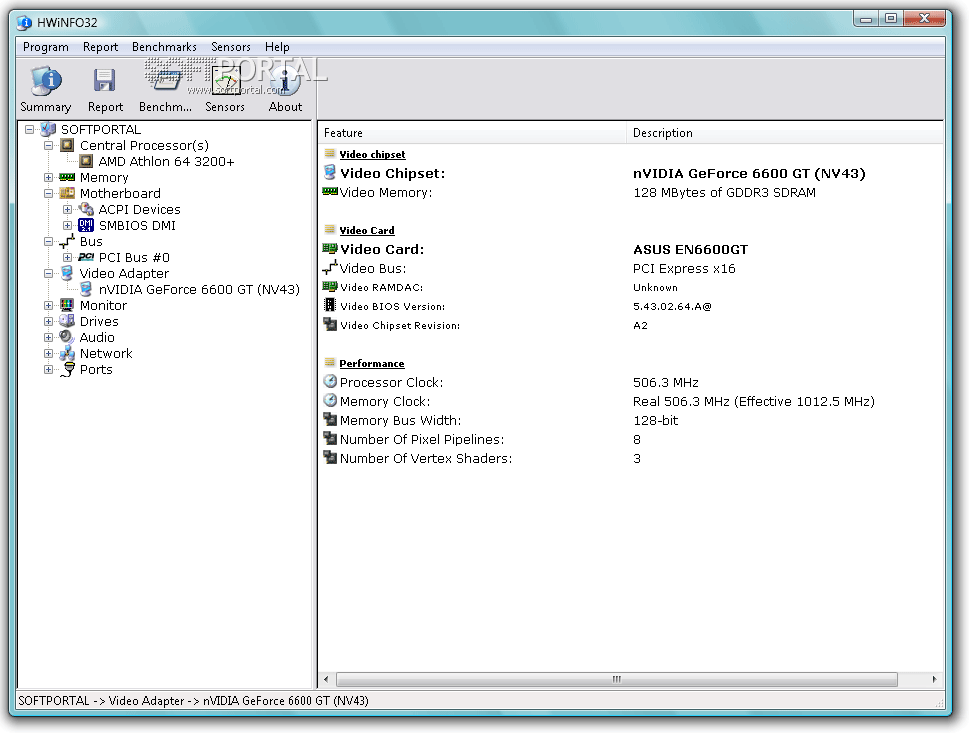
Task: Click the Ports connector icon in tree
Action: (68, 370)
